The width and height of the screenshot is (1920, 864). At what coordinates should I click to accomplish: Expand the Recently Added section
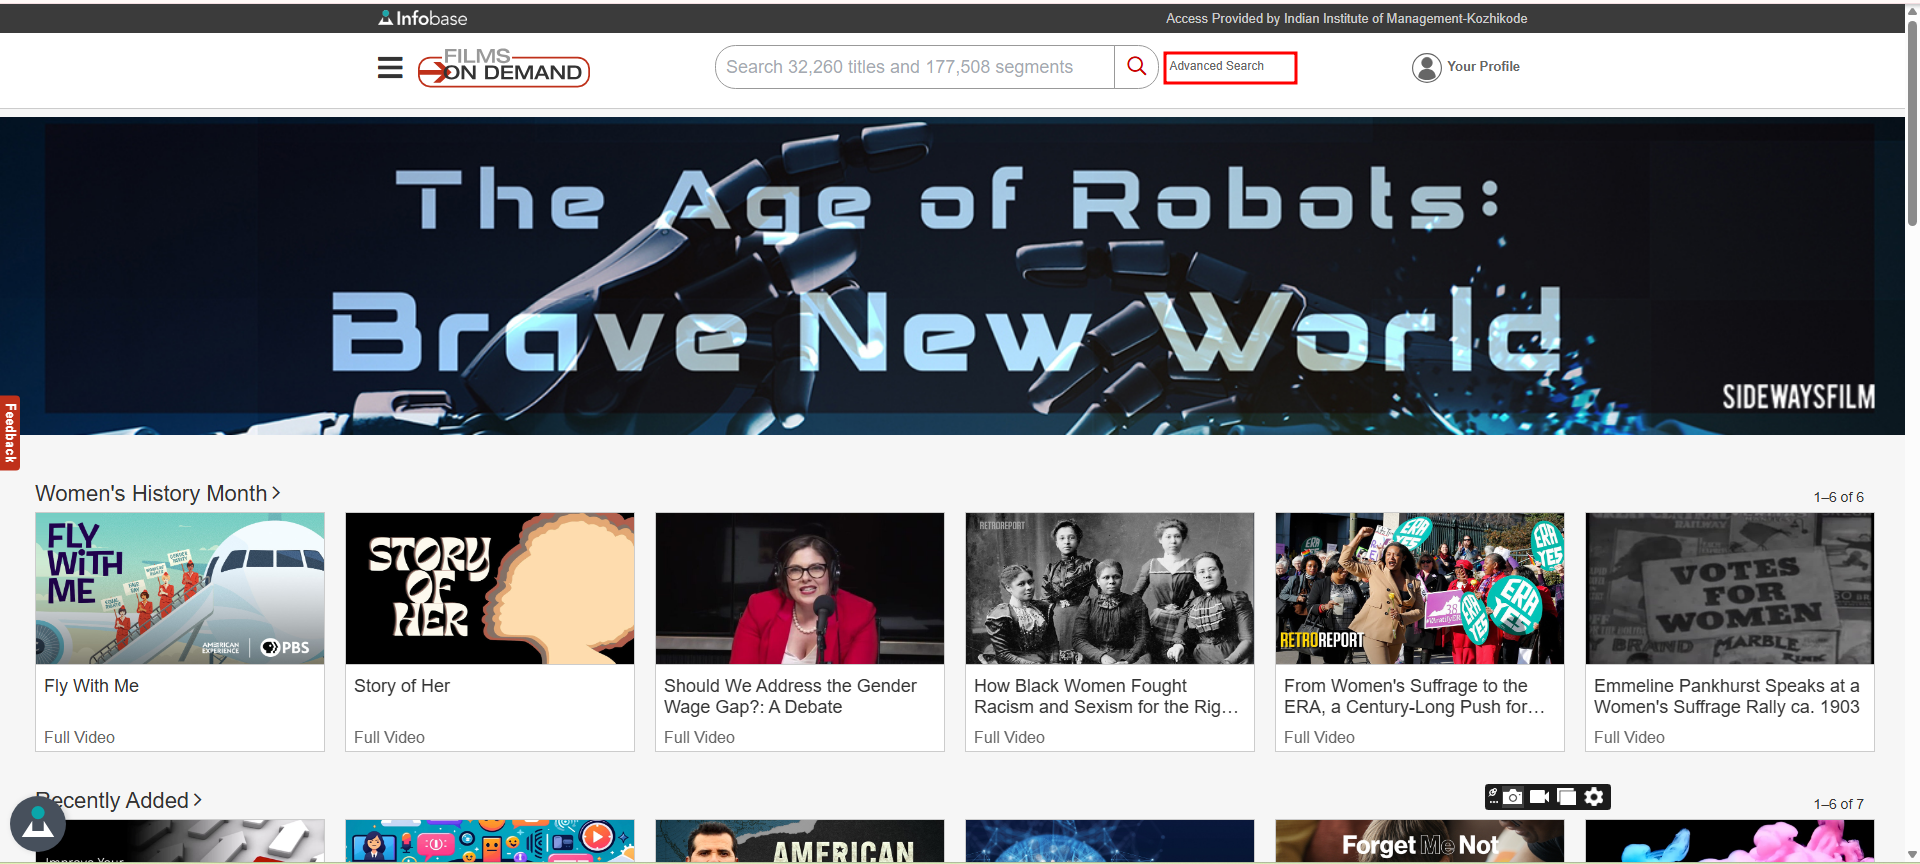pos(120,801)
